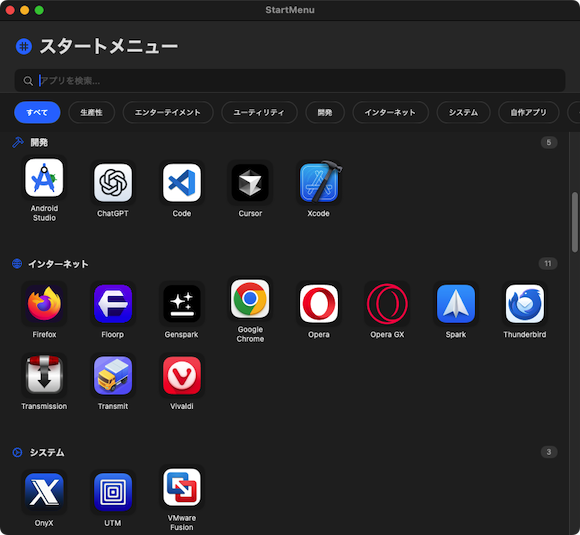Click the Thunderbird label text
The height and width of the screenshot is (535, 580).
coord(525,334)
